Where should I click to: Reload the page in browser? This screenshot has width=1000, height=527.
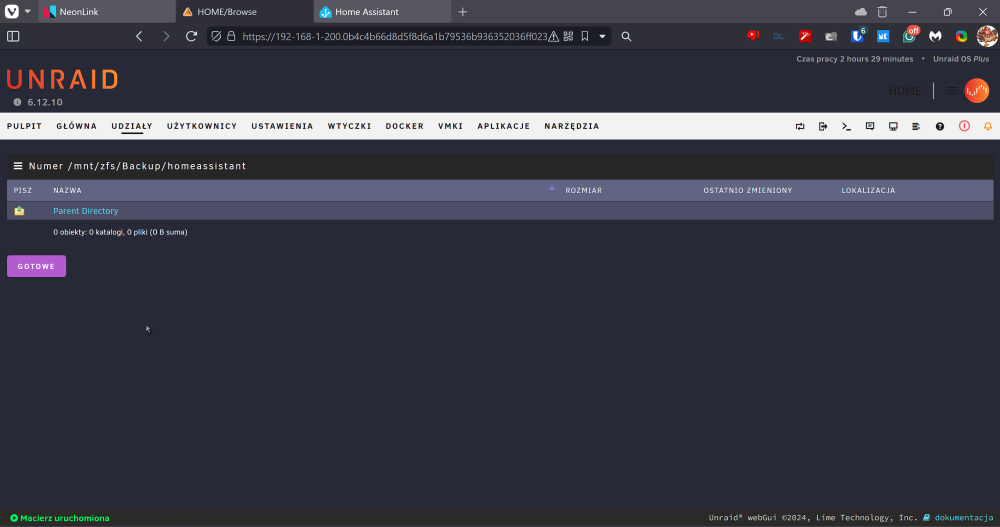click(191, 36)
